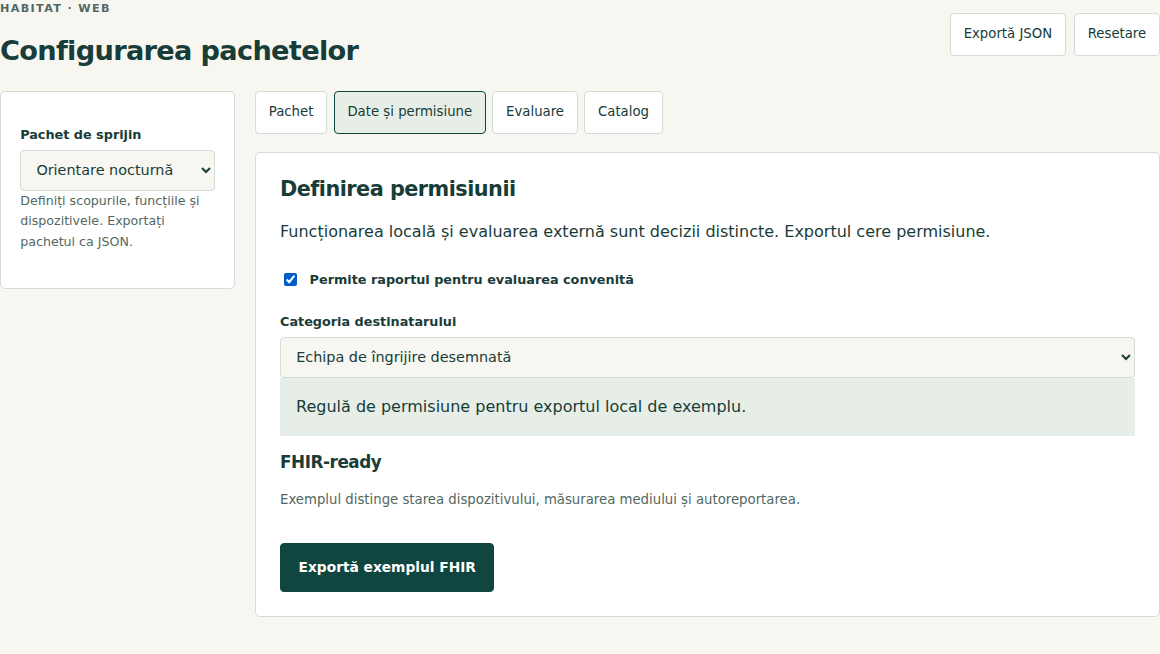
Task: Click the Regulă de permisiune note text
Action: [521, 407]
